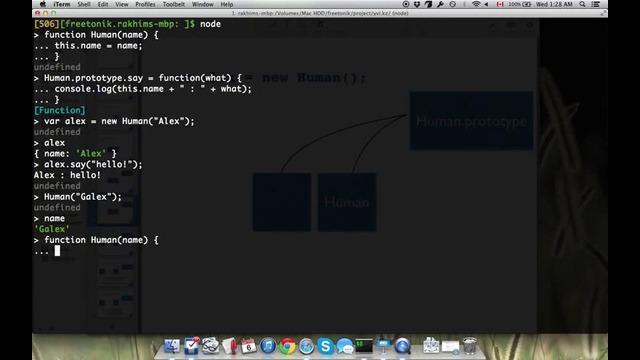Open Finder from the Dock
The height and width of the screenshot is (360, 640).
(x=172, y=346)
